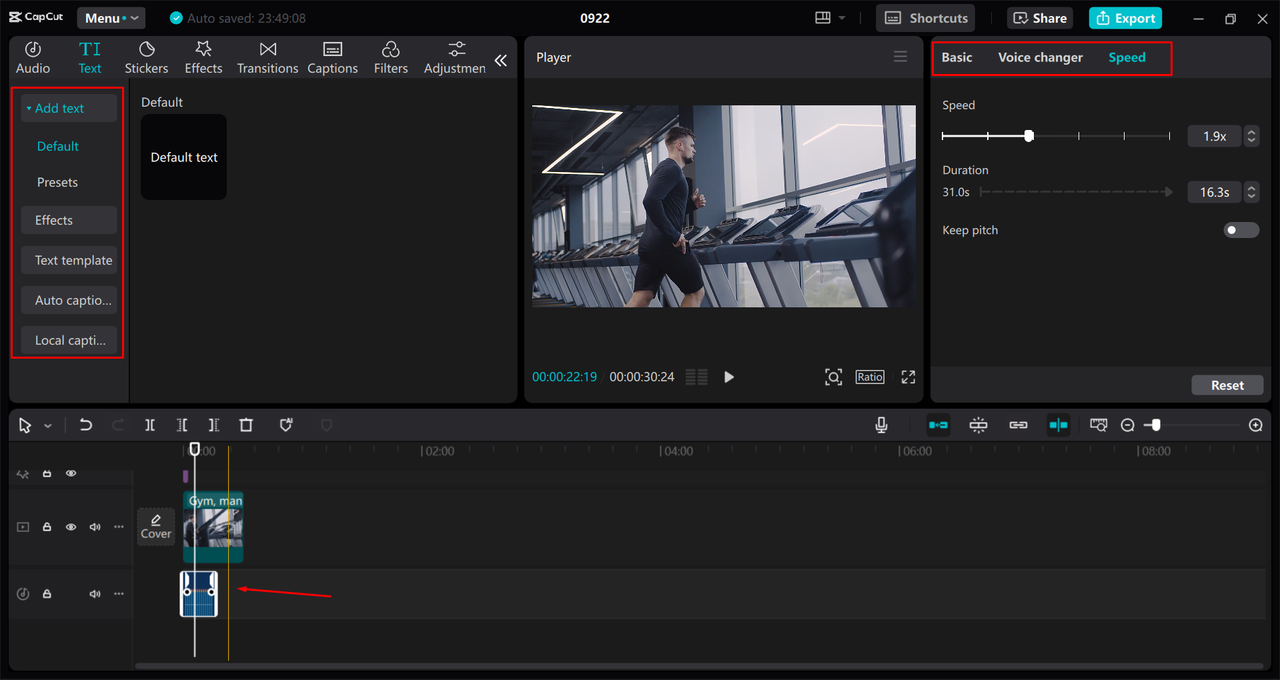Open more options for audio track

point(119,594)
